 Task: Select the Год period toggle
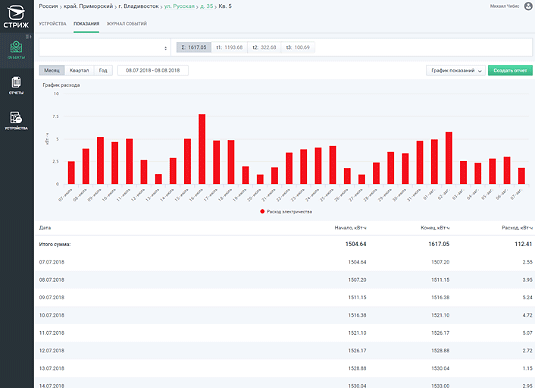pyautogui.click(x=103, y=70)
